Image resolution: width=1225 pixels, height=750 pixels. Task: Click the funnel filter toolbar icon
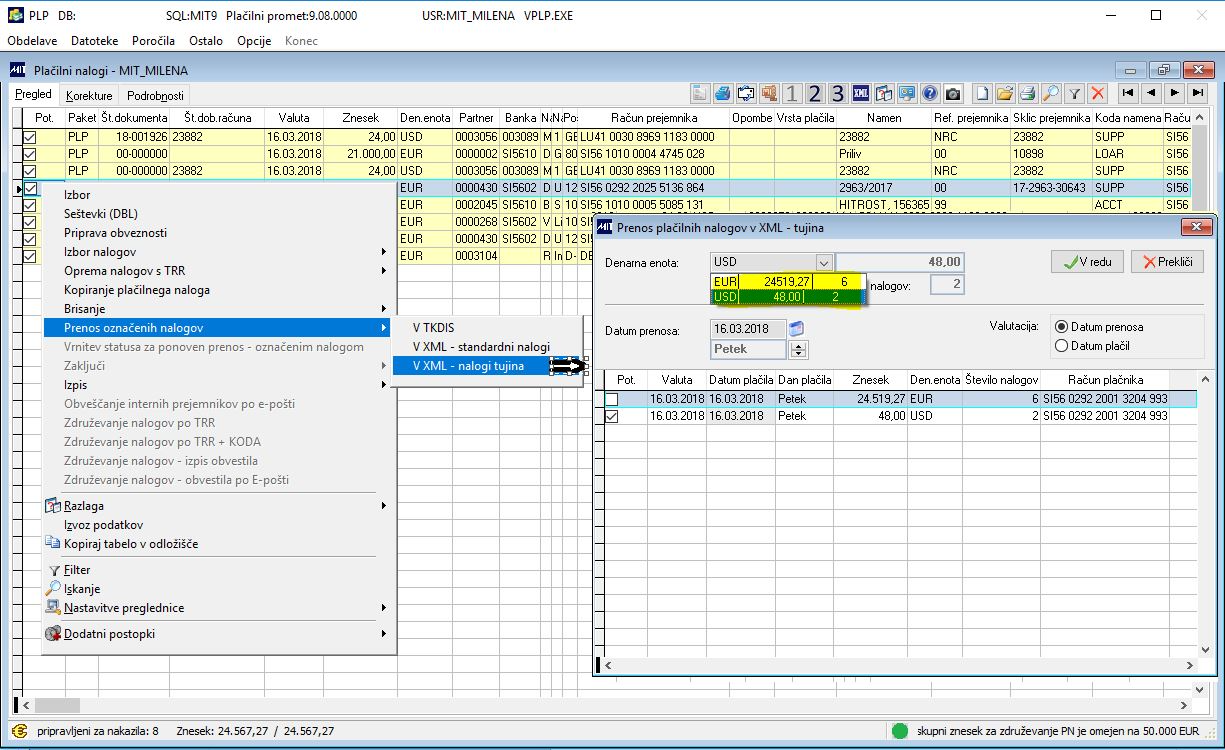[x=1074, y=94]
